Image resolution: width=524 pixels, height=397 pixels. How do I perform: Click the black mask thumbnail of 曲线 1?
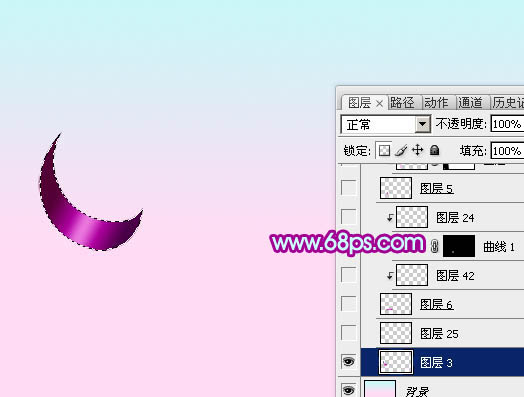click(459, 246)
